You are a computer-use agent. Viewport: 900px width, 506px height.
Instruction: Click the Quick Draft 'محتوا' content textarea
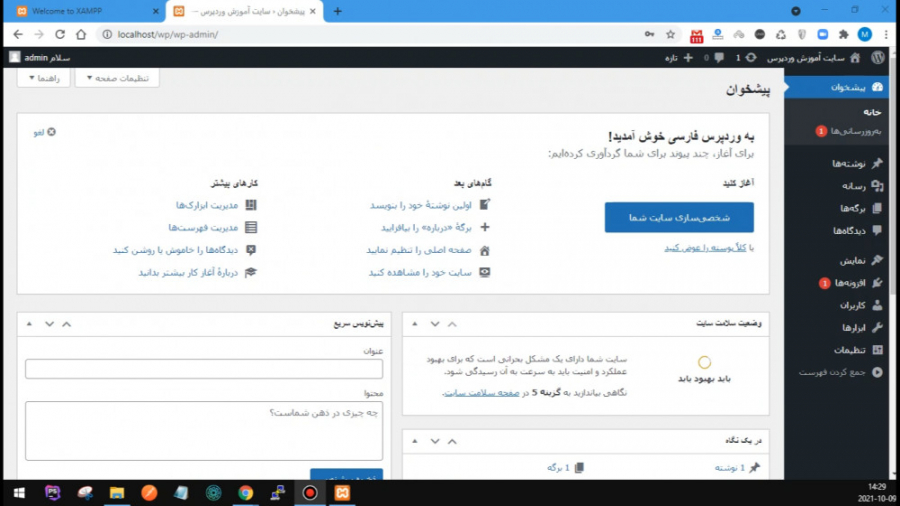204,431
